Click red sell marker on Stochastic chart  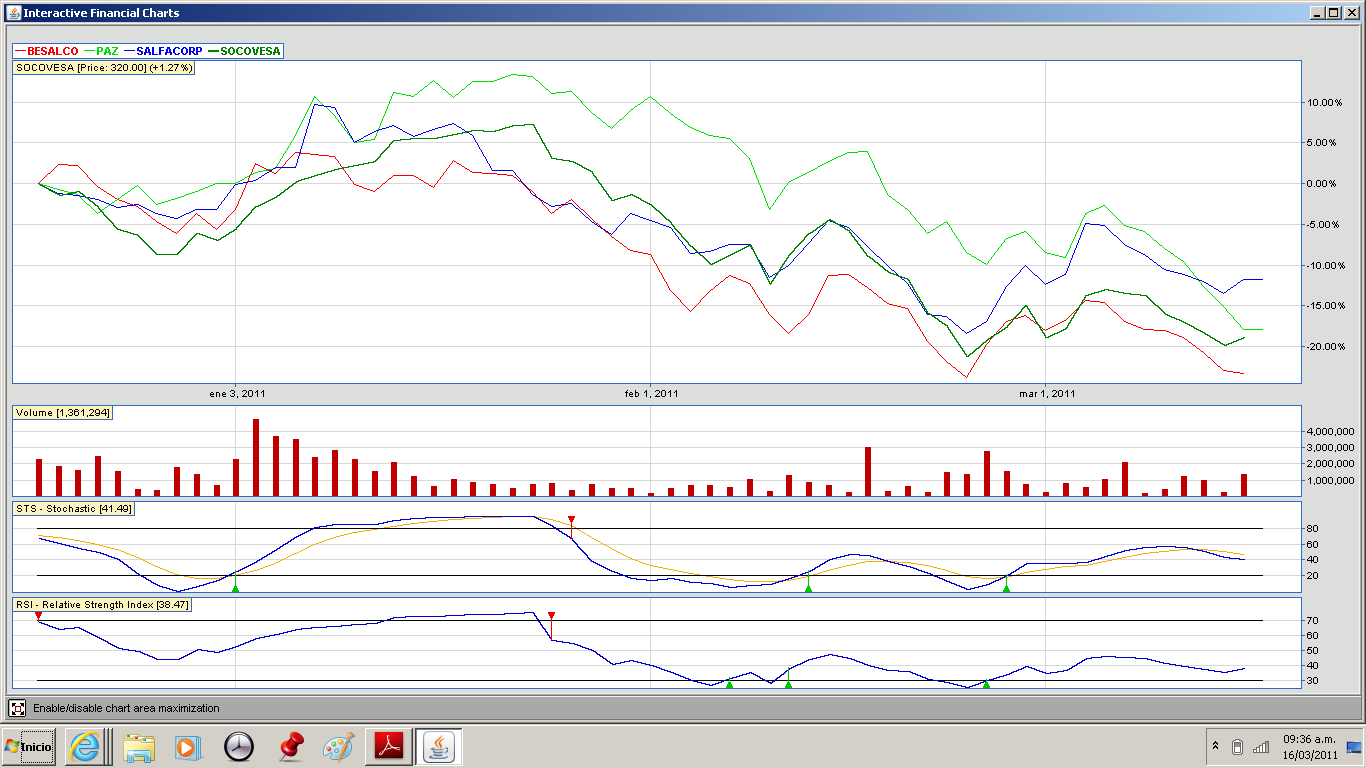[x=571, y=520]
